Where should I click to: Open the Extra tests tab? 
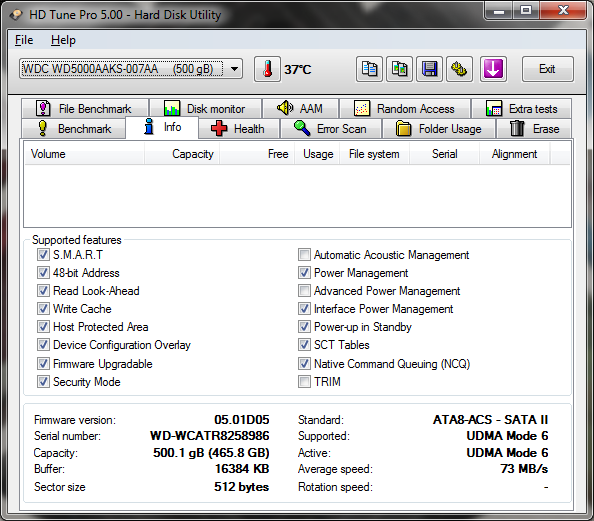click(521, 109)
